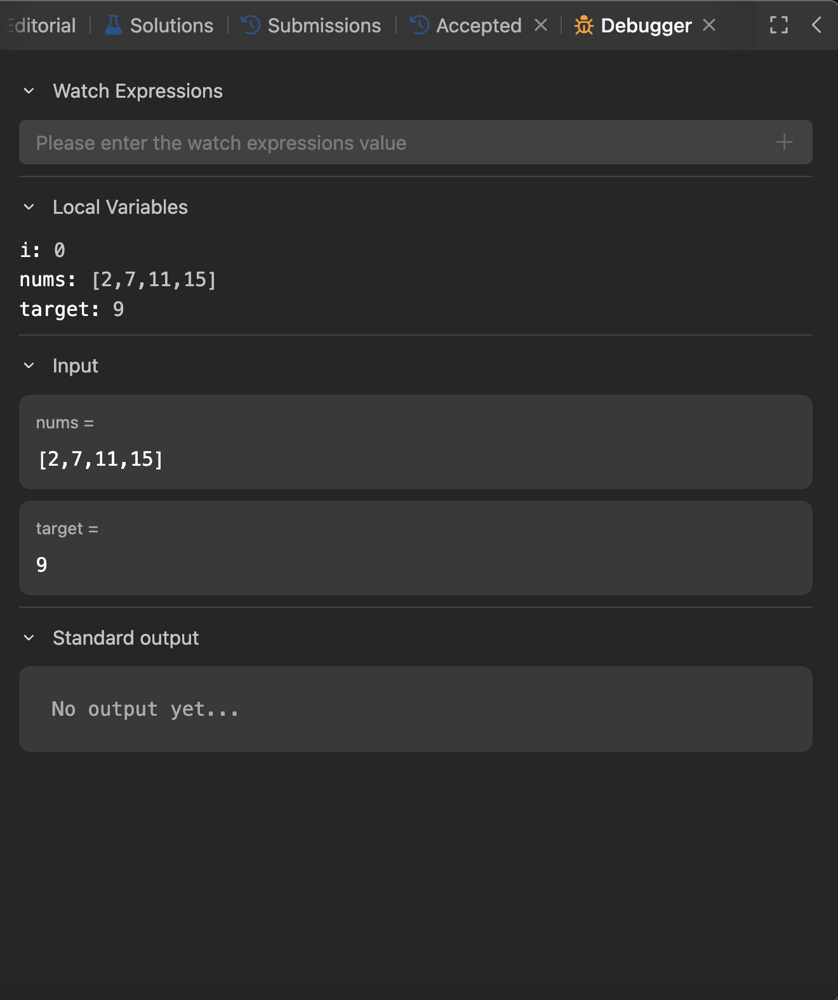The height and width of the screenshot is (1000, 838).
Task: Add a watch expression with plus icon
Action: pyautogui.click(x=784, y=143)
